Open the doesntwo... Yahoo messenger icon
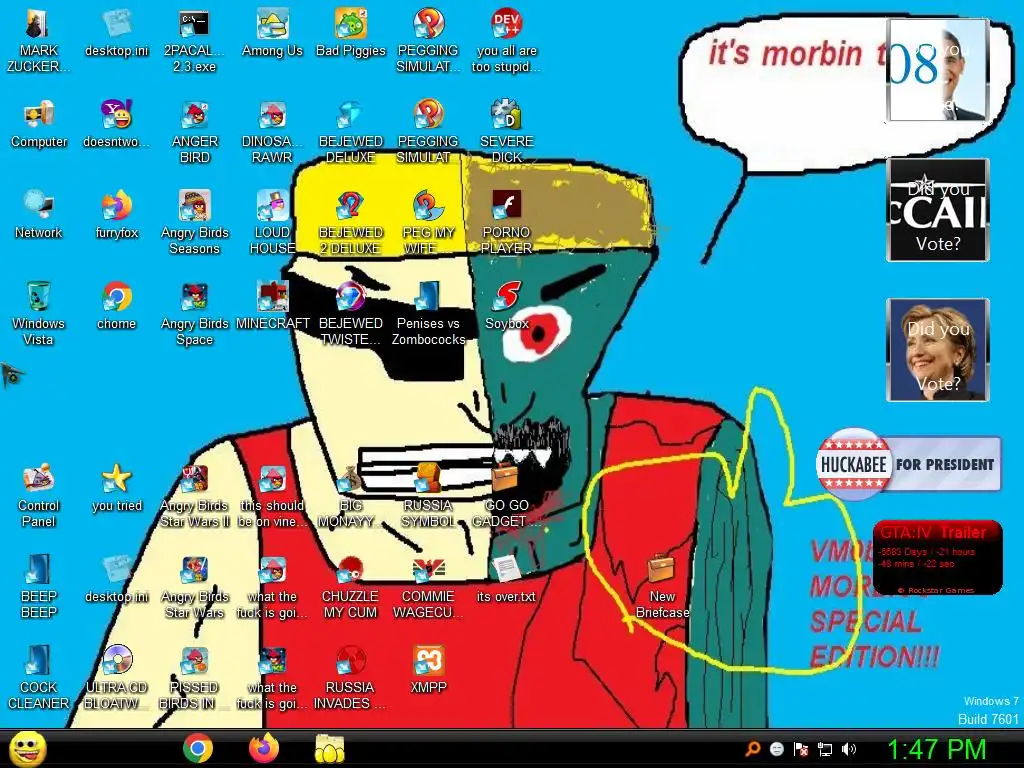This screenshot has height=768, width=1024. 116,125
